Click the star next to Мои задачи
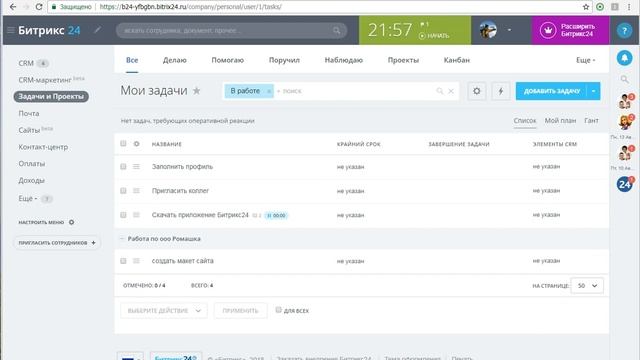 [x=196, y=91]
